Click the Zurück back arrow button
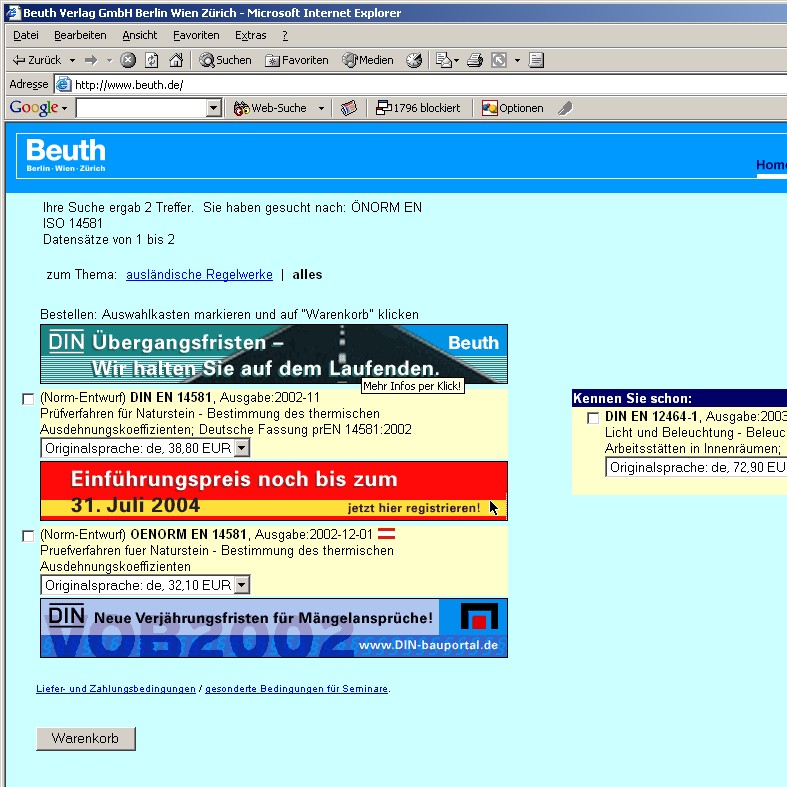This screenshot has width=787, height=787. [x=37, y=60]
